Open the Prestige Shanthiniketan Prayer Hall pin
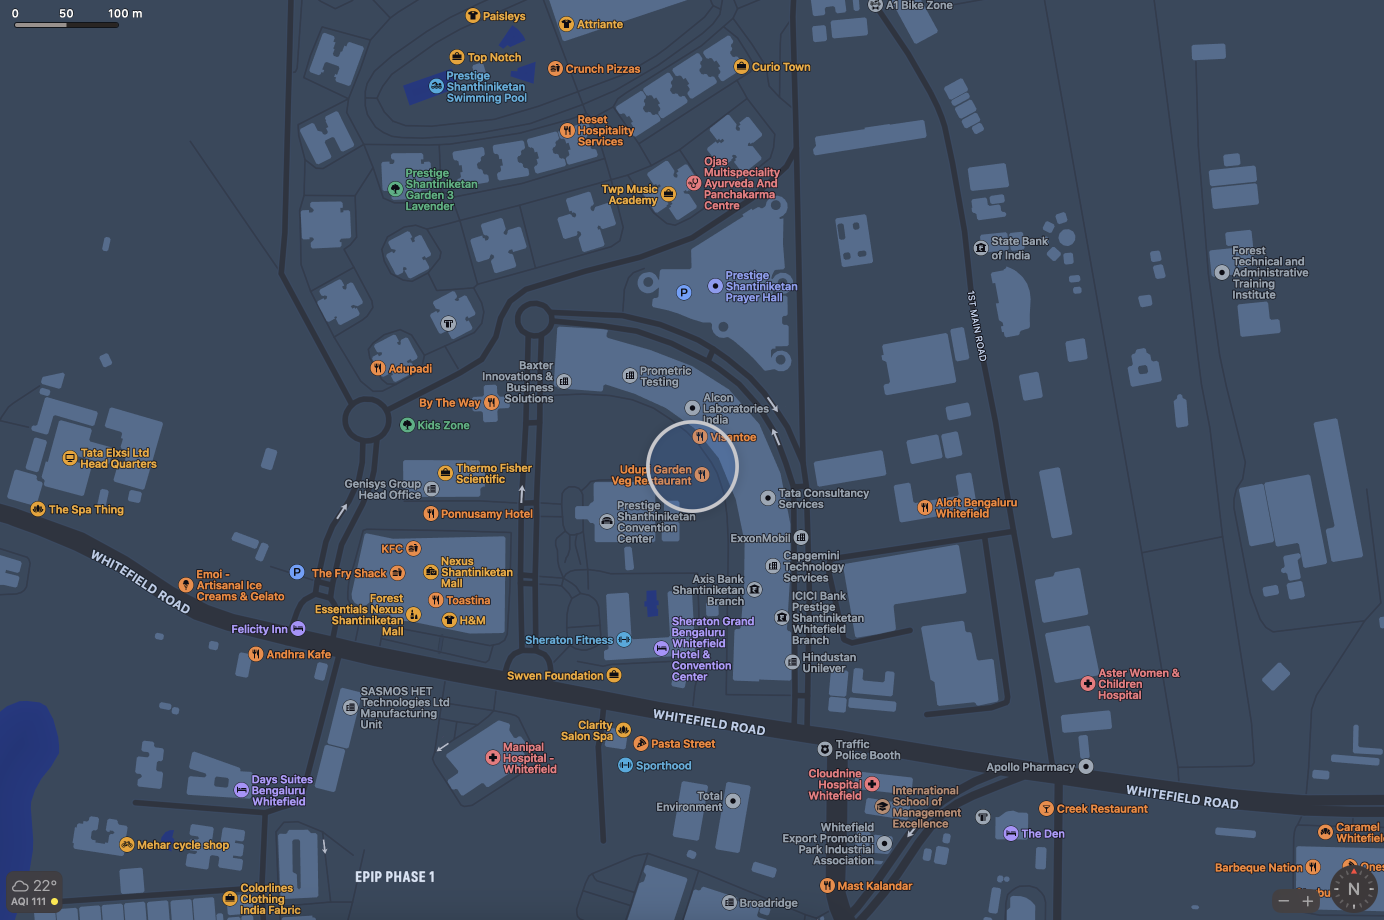This screenshot has height=920, width=1384. pyautogui.click(x=715, y=286)
